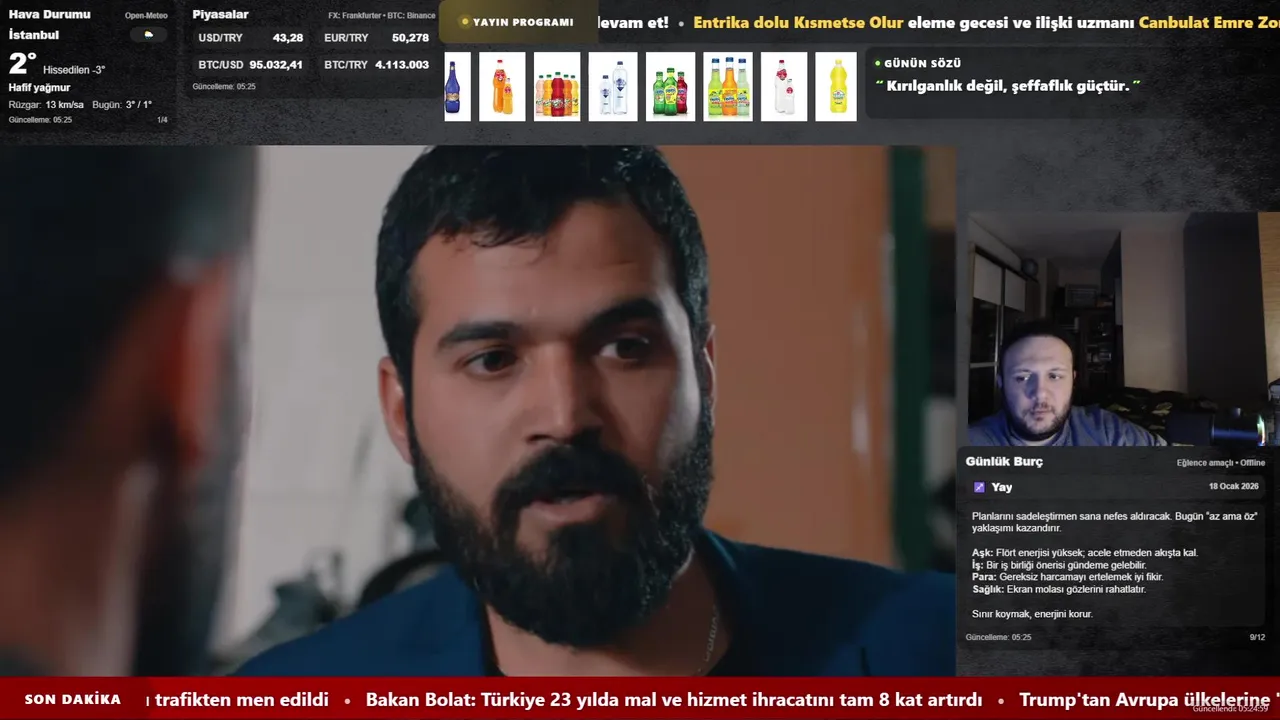Screen dimensions: 1280x720
Task: Click the rainy cloud weather icon
Action: click(148, 34)
